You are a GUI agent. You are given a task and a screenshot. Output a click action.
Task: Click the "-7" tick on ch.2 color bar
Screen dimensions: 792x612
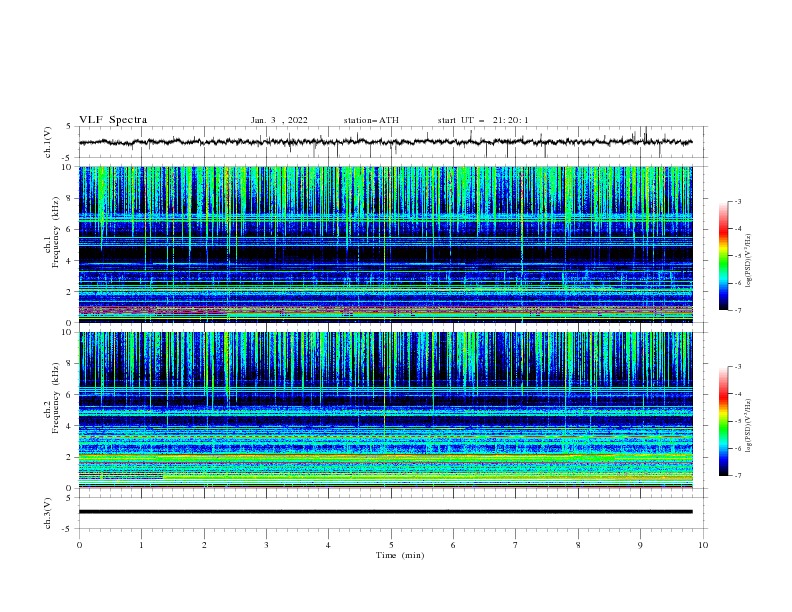coord(737,476)
